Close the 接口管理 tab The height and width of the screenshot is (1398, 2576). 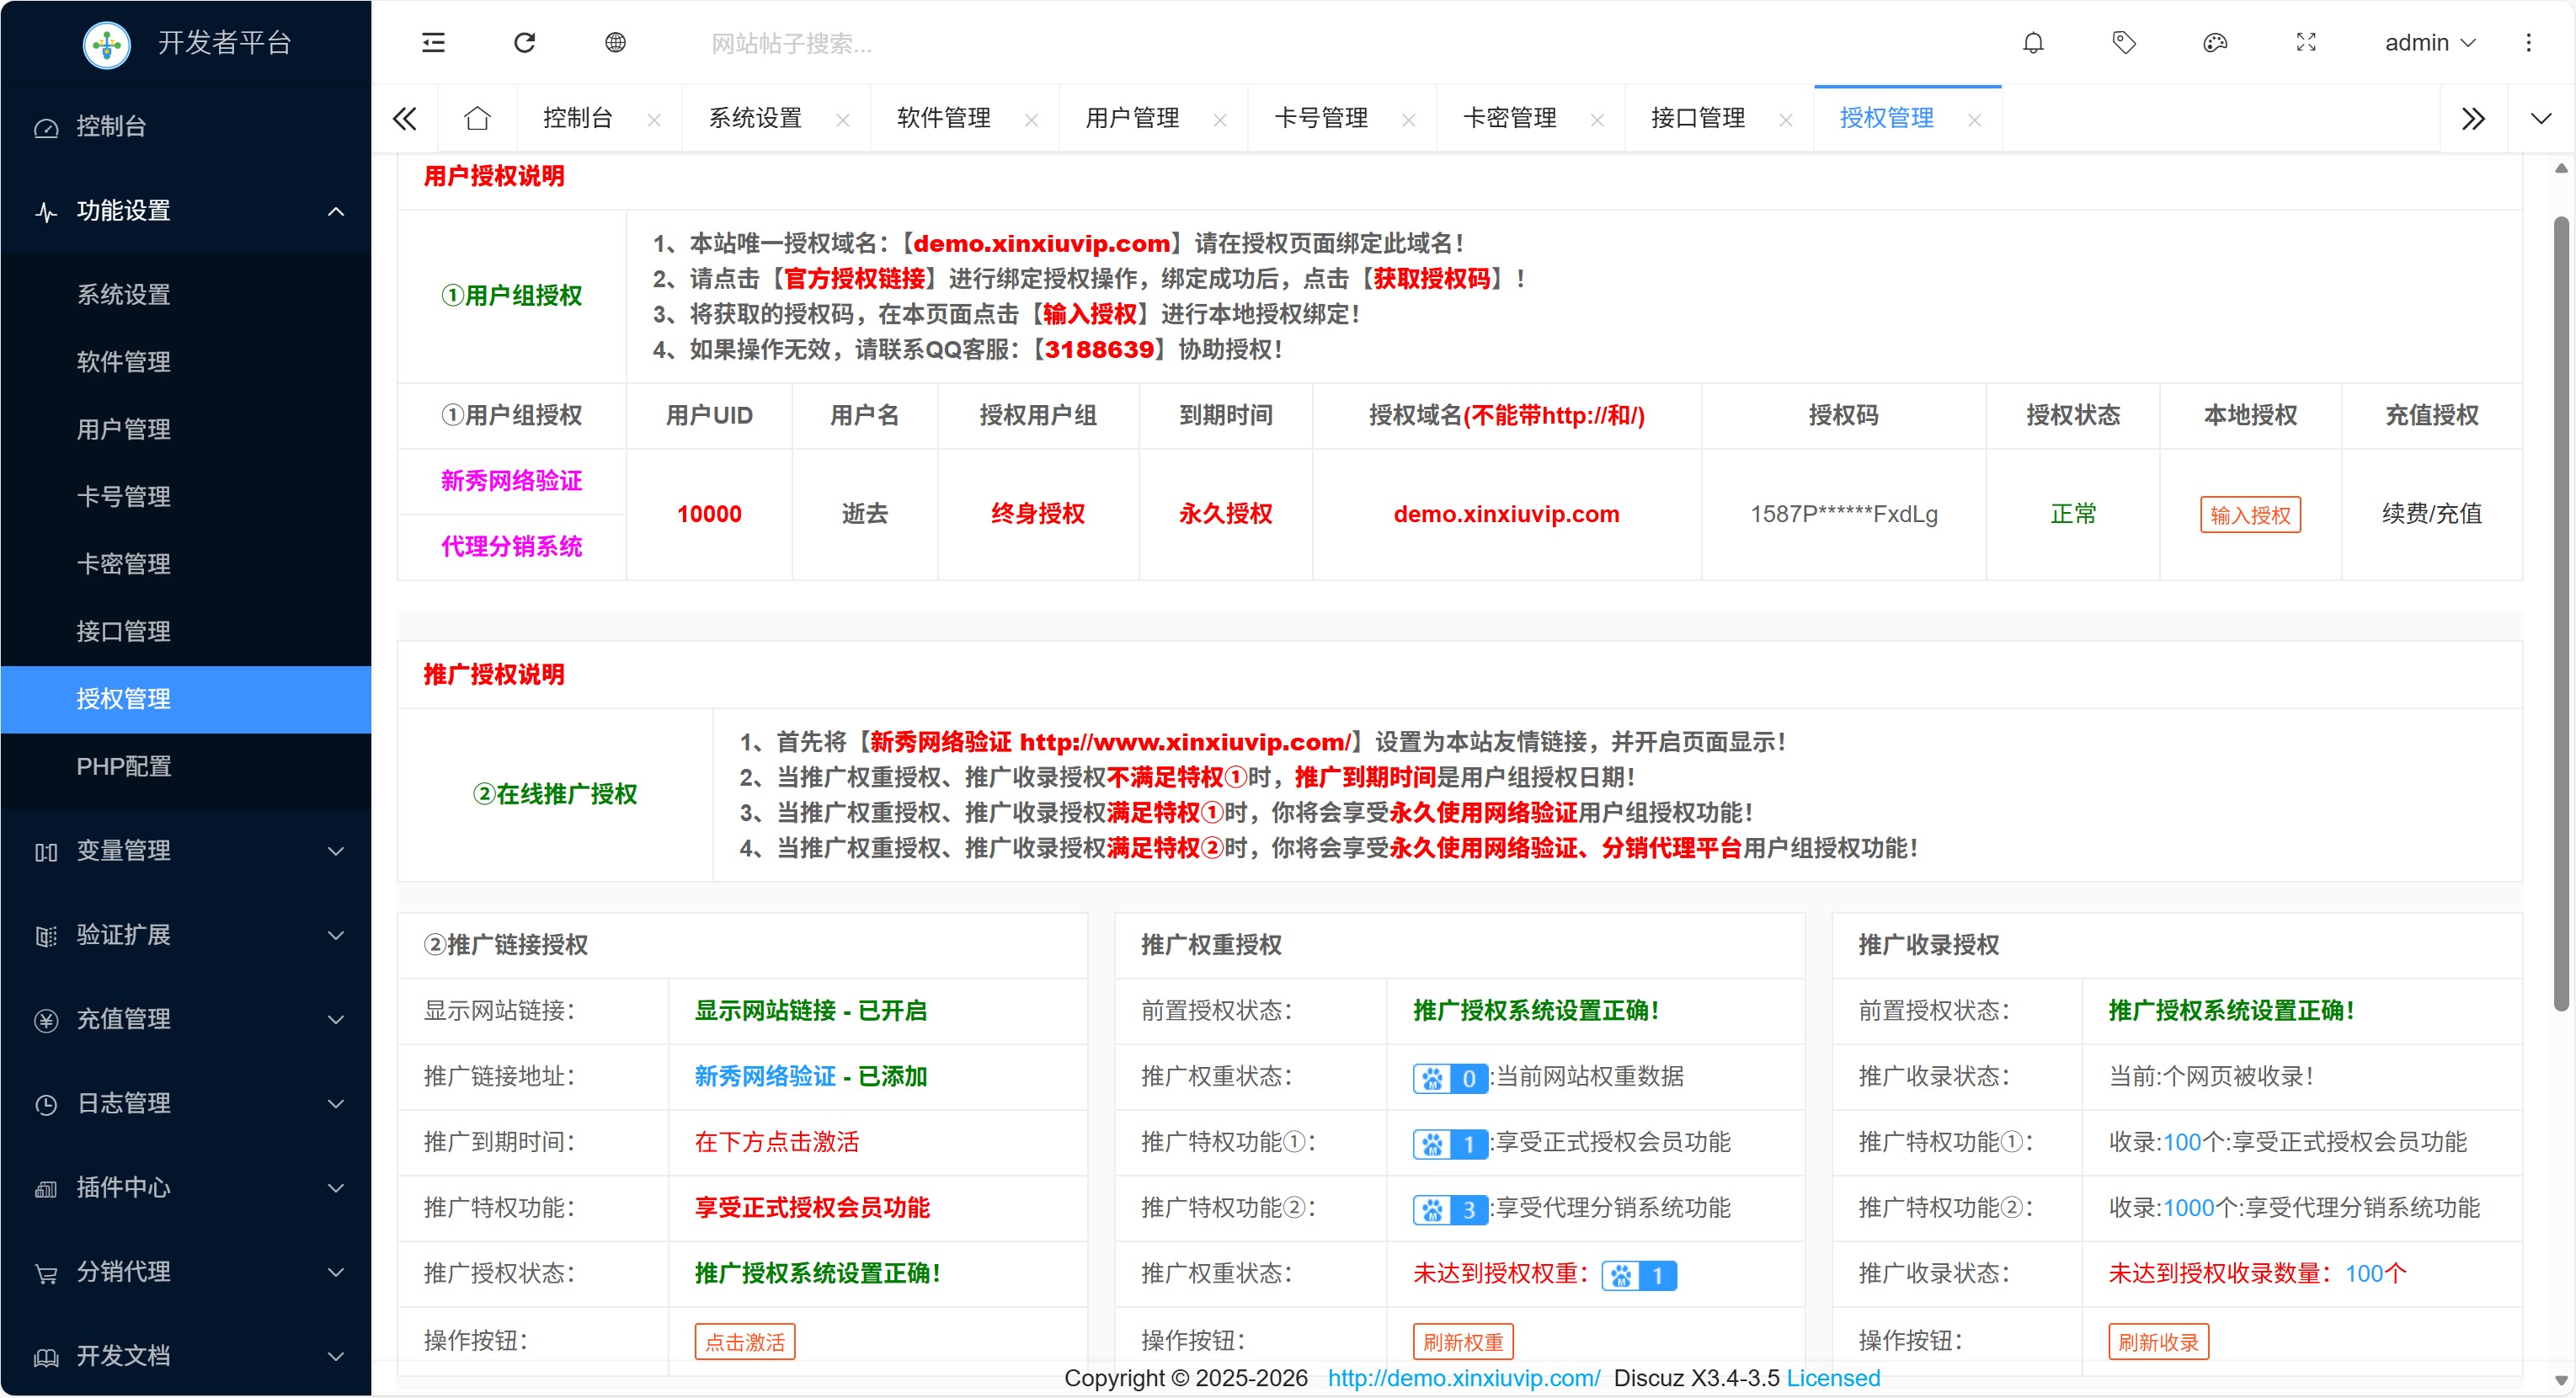(x=1786, y=120)
